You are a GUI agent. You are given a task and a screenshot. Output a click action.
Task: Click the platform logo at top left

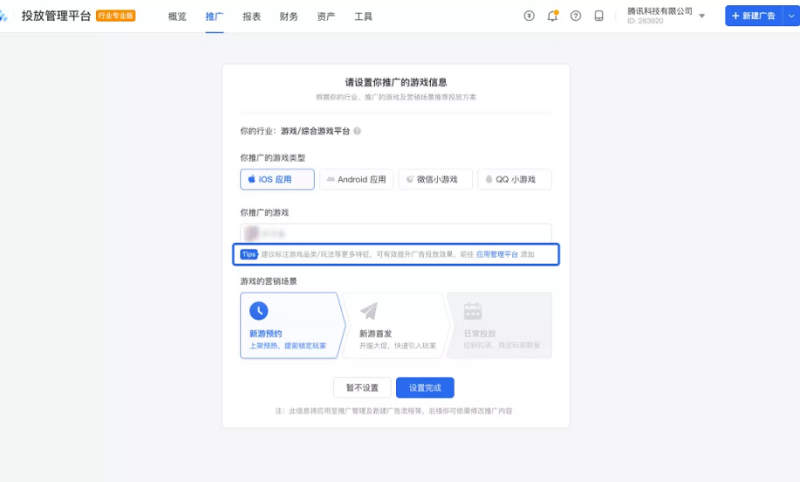[x=4, y=16]
